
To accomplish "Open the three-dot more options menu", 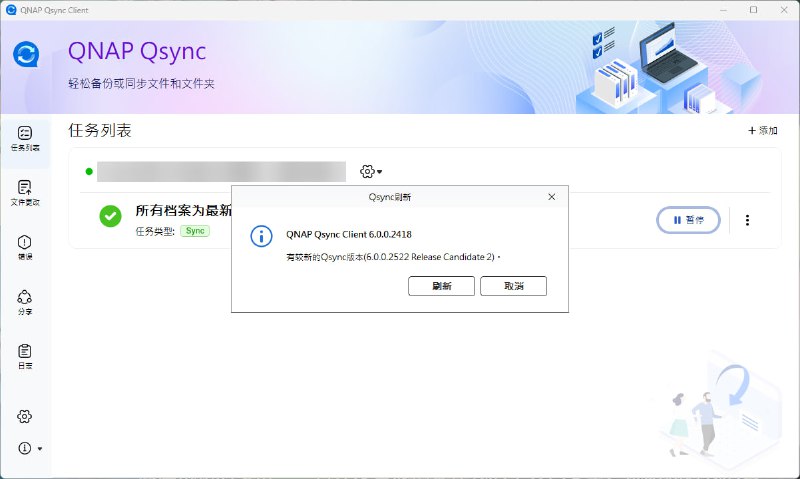I will [747, 220].
